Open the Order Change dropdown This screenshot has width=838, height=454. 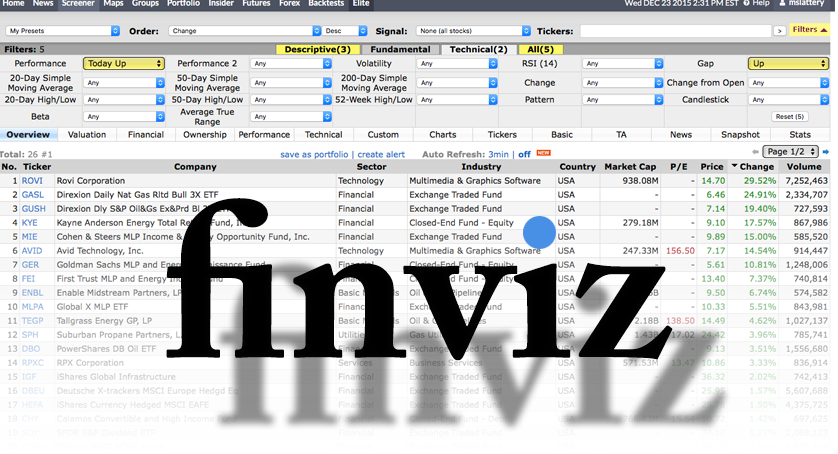click(245, 31)
